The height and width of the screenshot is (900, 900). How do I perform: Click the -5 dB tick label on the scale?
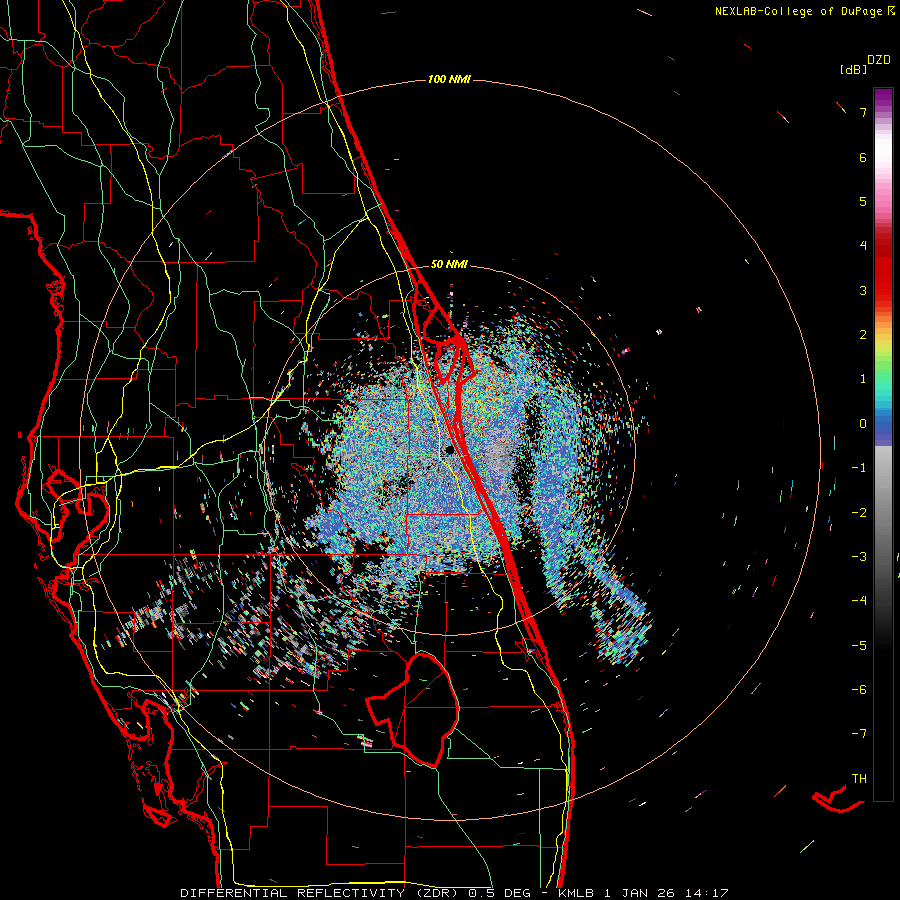click(859, 645)
